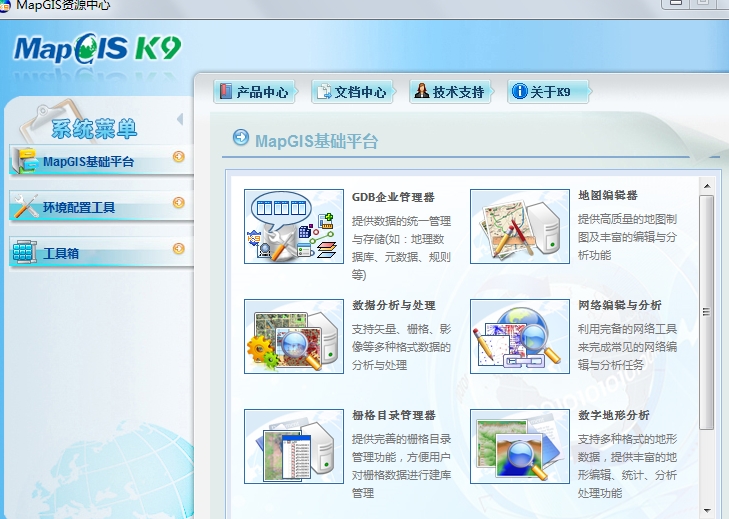Click description 支持多种格式的地形数据

[627, 466]
